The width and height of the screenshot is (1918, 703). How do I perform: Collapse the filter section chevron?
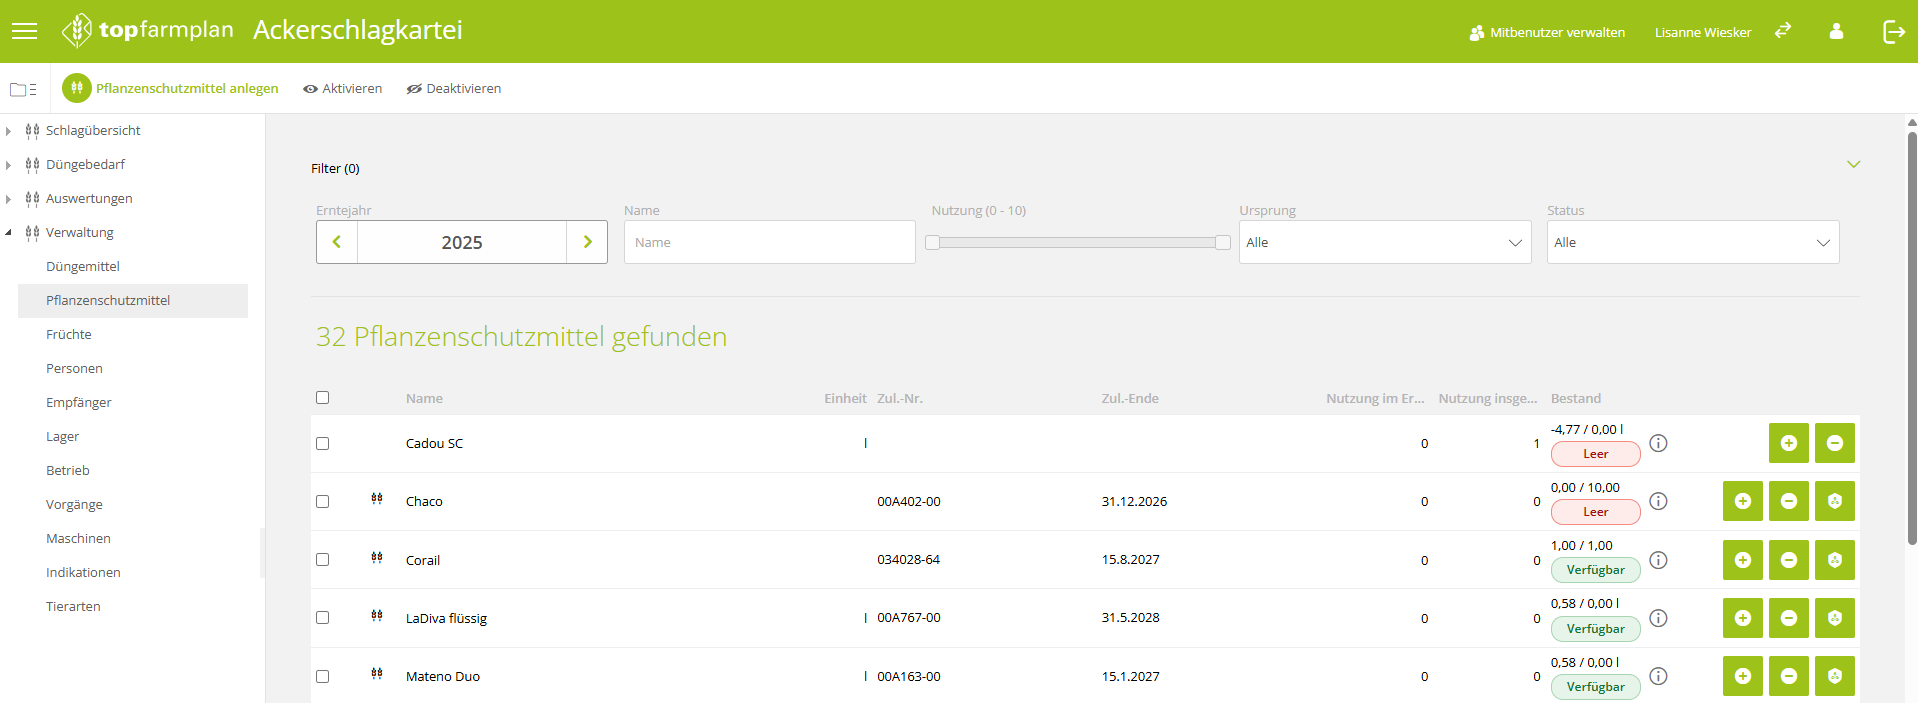(1853, 165)
